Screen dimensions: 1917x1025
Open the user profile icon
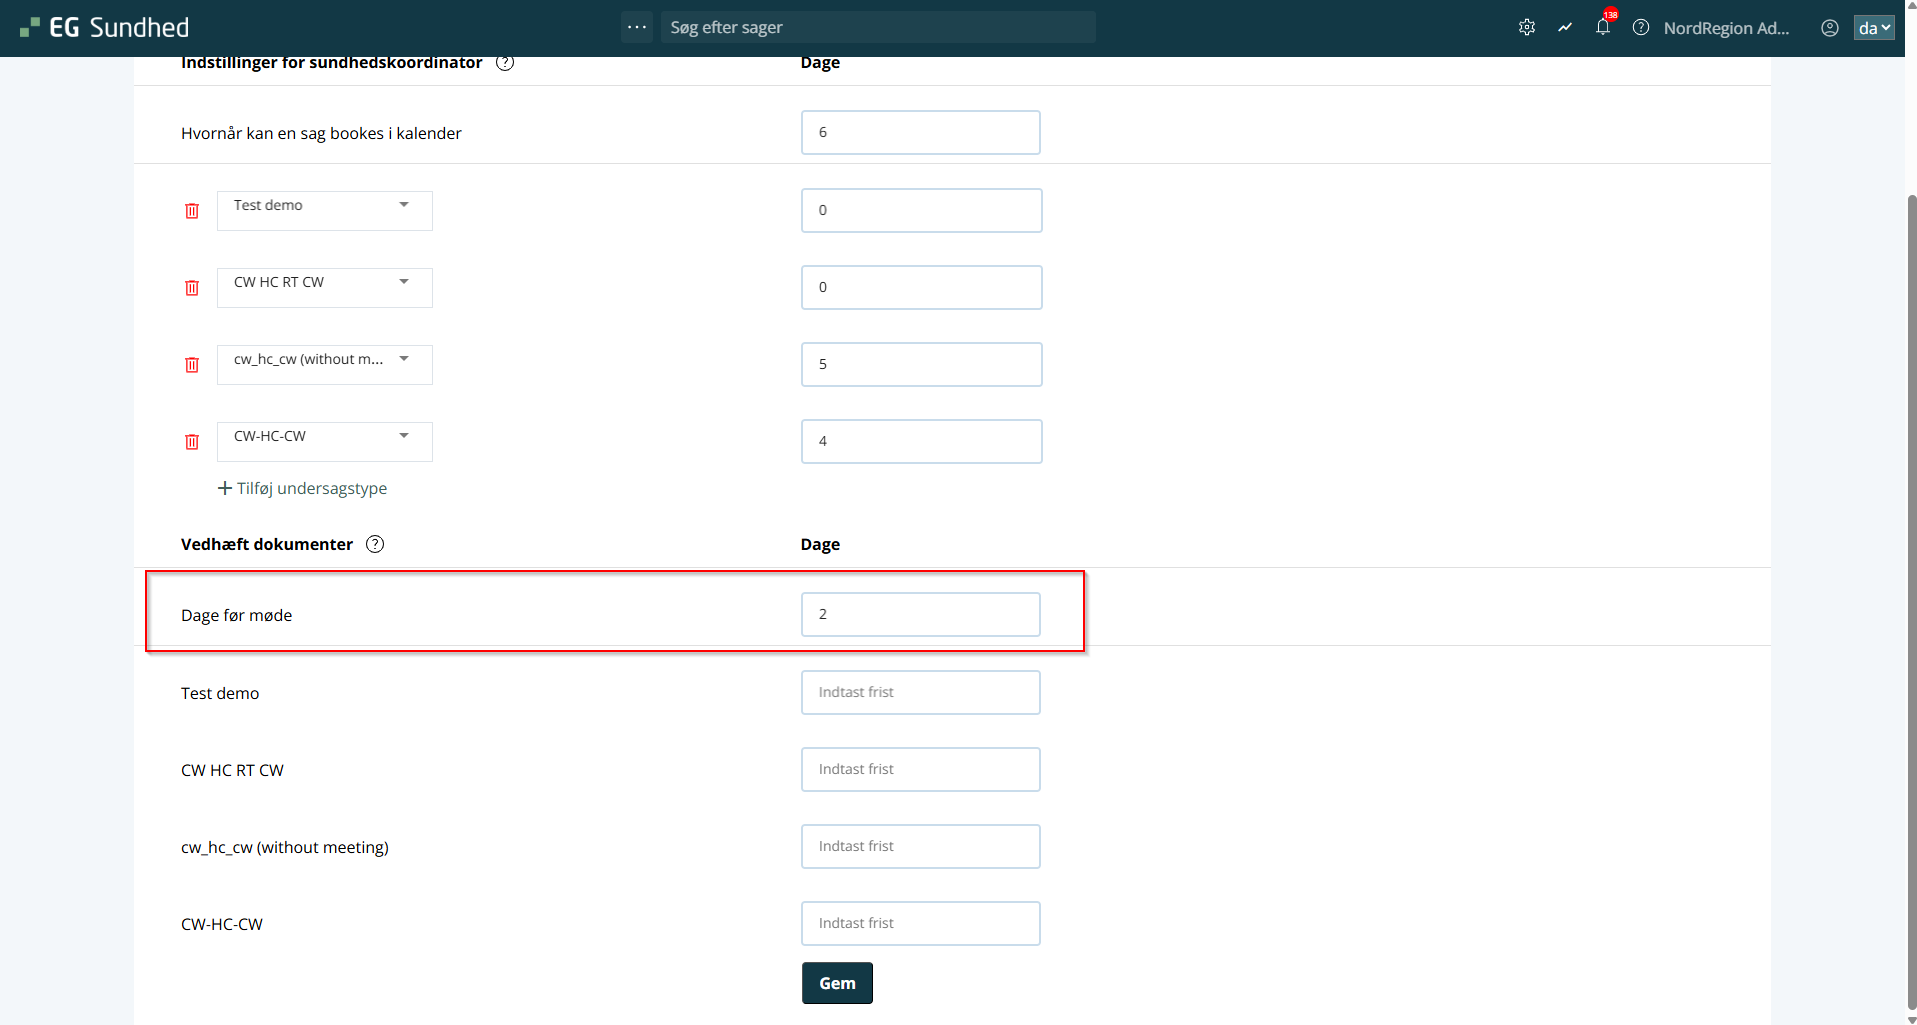(1829, 28)
